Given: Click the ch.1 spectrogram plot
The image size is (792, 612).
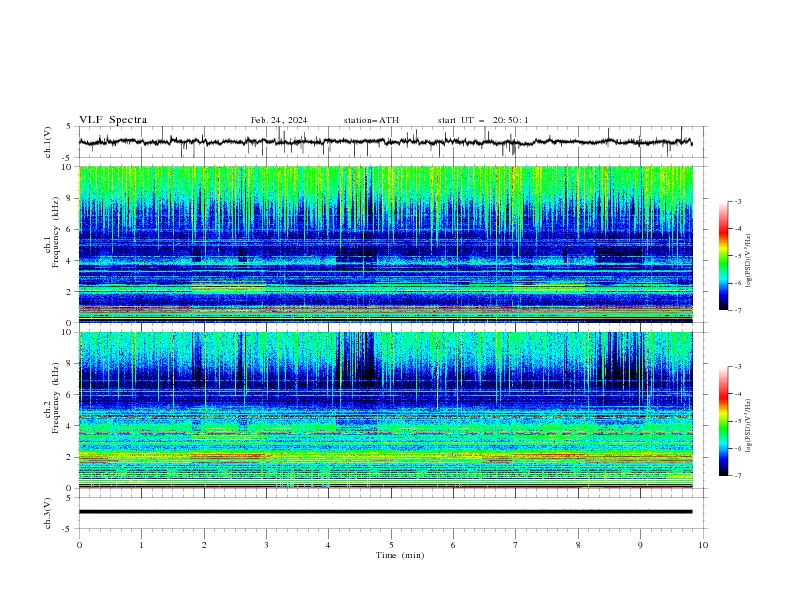Looking at the screenshot, I should [386, 244].
